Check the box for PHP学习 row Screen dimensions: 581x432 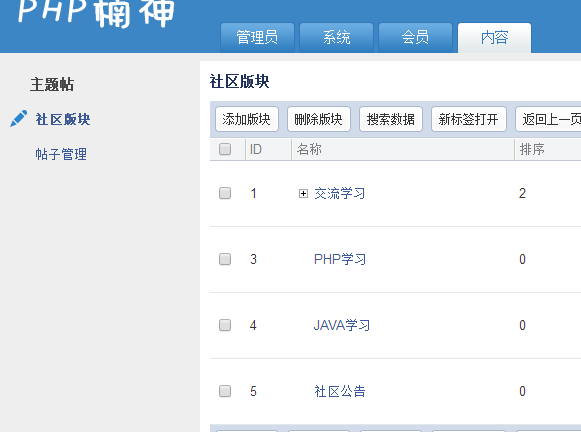pyautogui.click(x=225, y=259)
